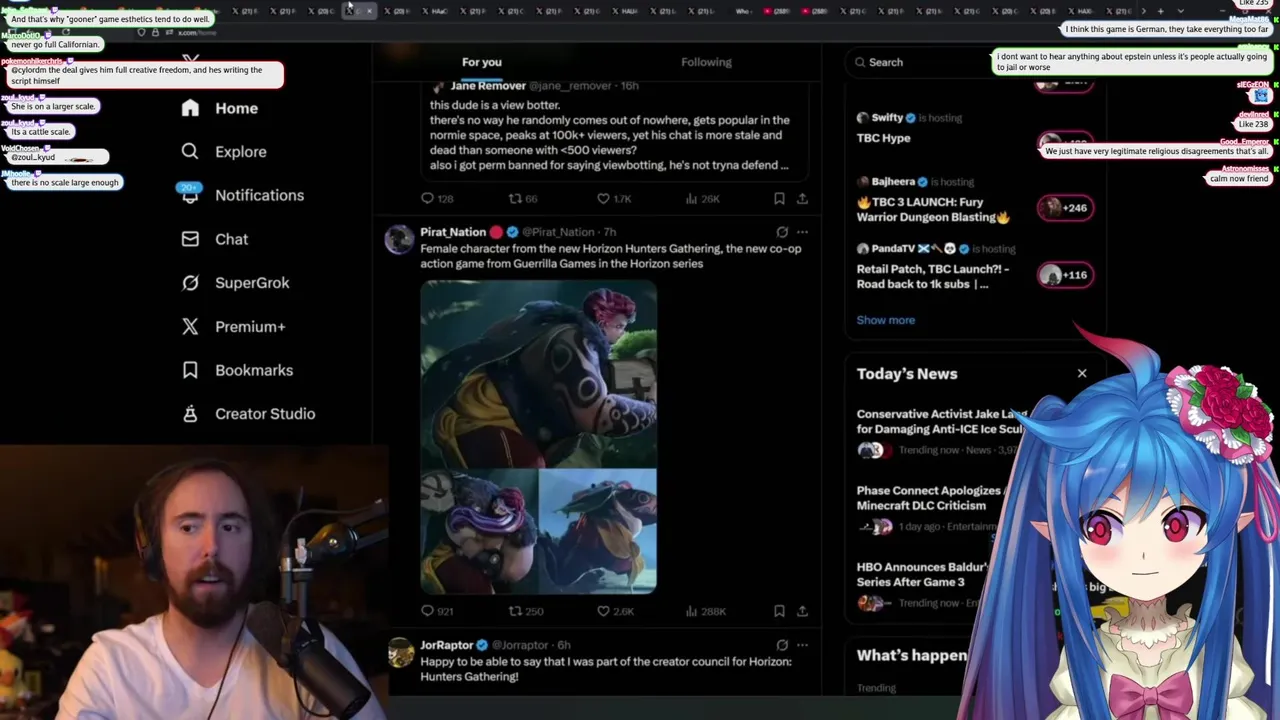The width and height of the screenshot is (1280, 720).
Task: Close the Today's News panel
Action: [1082, 373]
